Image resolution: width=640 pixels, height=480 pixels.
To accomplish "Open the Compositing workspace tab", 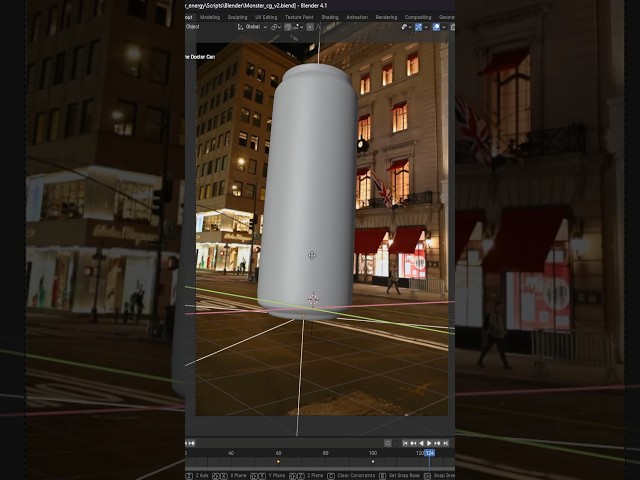I will 418,17.
